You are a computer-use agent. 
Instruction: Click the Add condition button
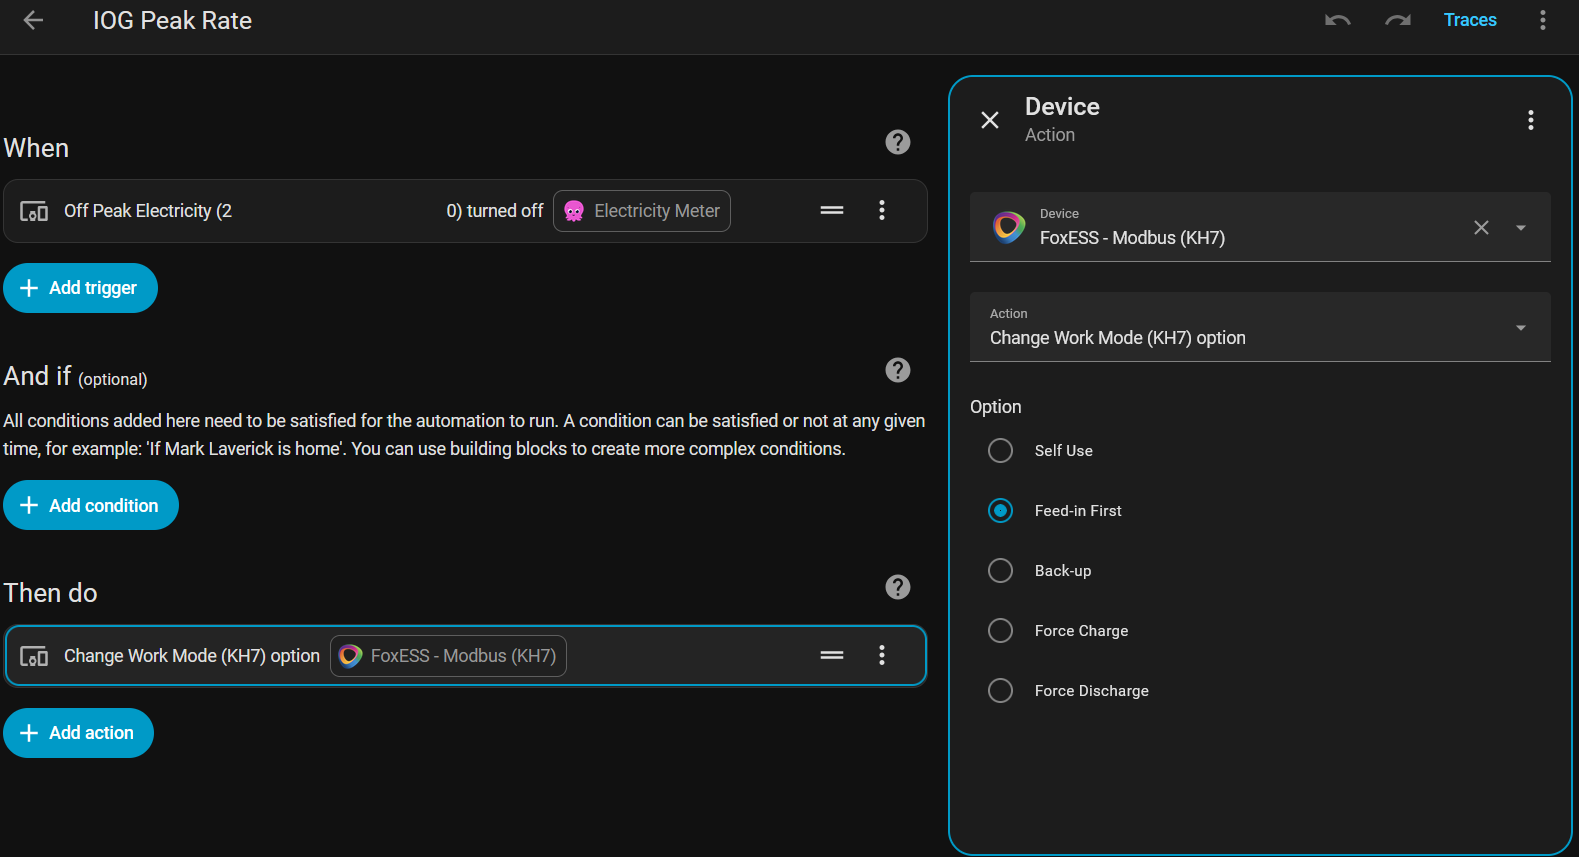(91, 505)
